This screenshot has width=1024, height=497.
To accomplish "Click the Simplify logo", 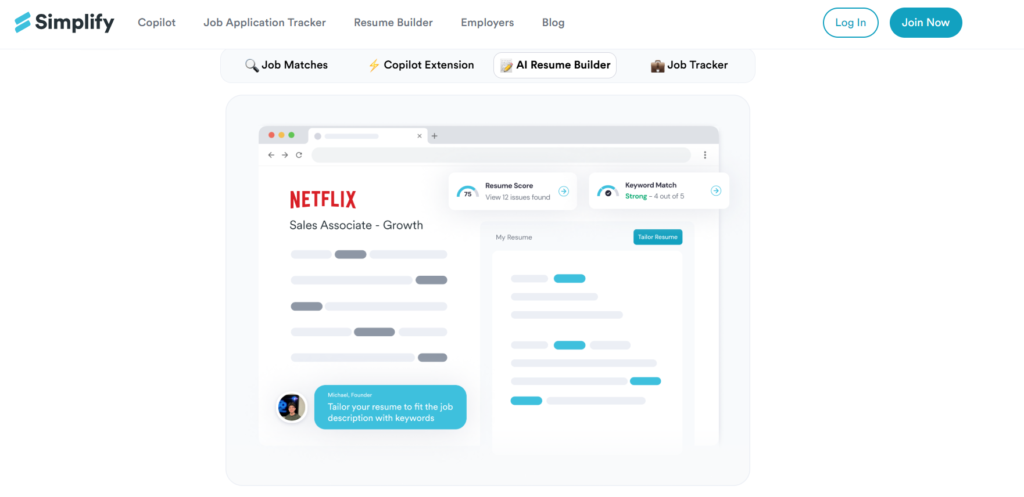I will 64,22.
